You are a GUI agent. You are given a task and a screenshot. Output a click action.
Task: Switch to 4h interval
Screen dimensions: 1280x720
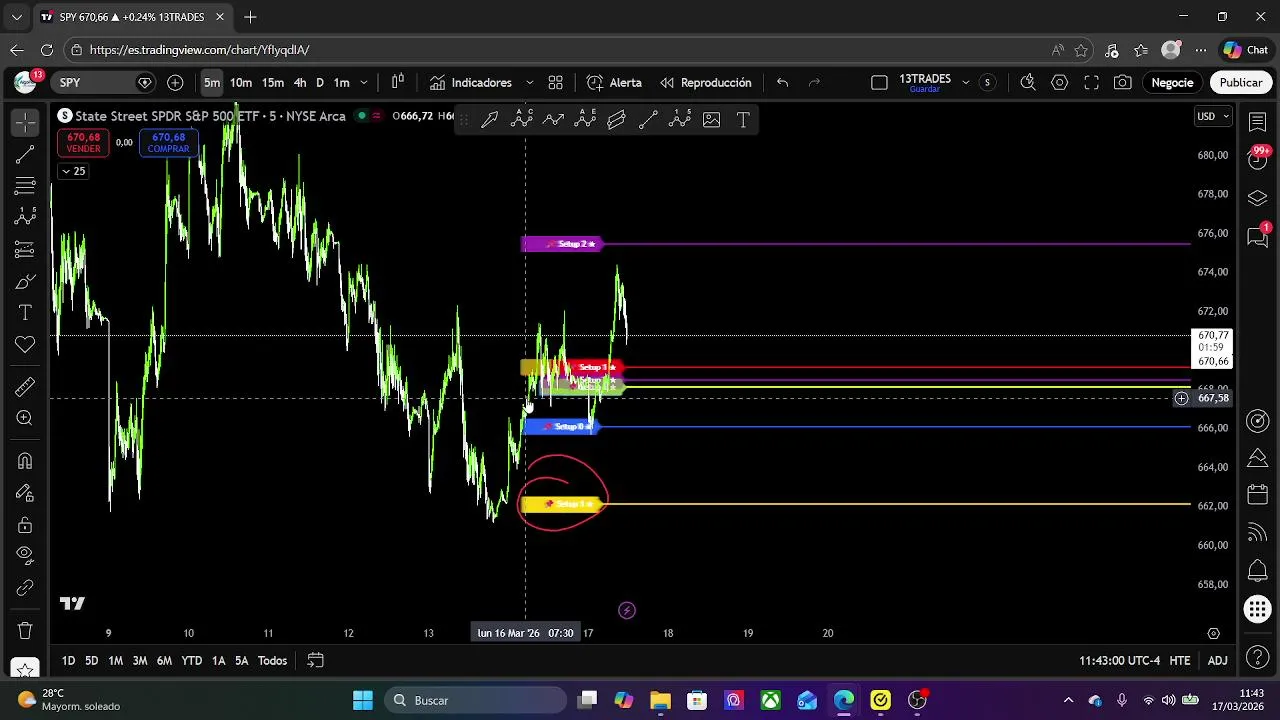(x=300, y=83)
